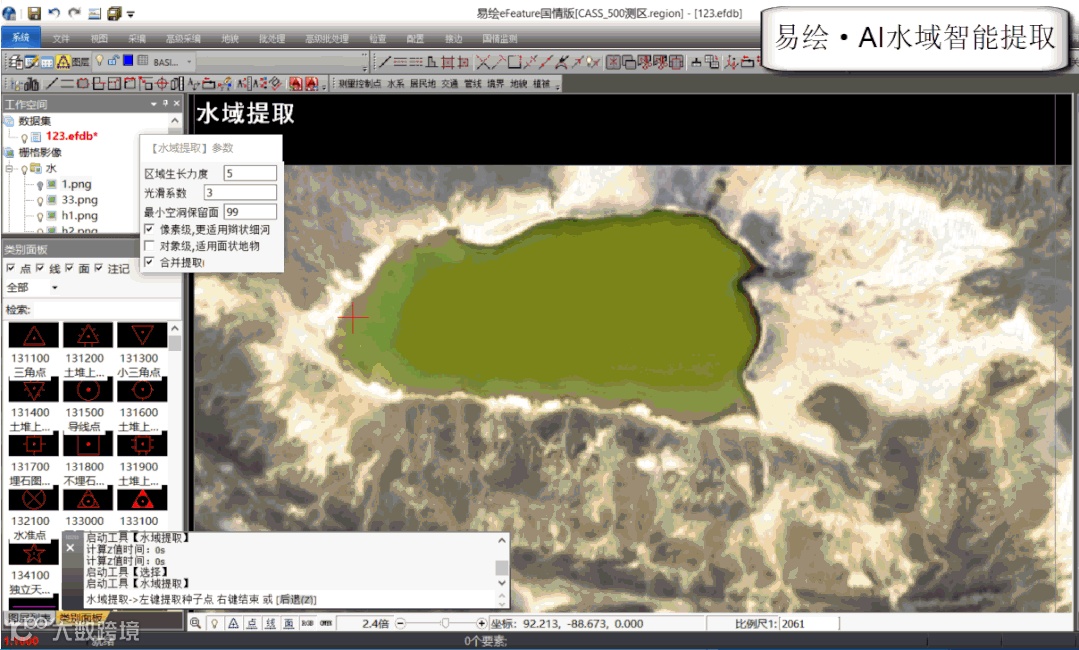This screenshot has height=650, width=1079.
Task: Click the second red A annotation icon
Action: pyautogui.click(x=312, y=84)
